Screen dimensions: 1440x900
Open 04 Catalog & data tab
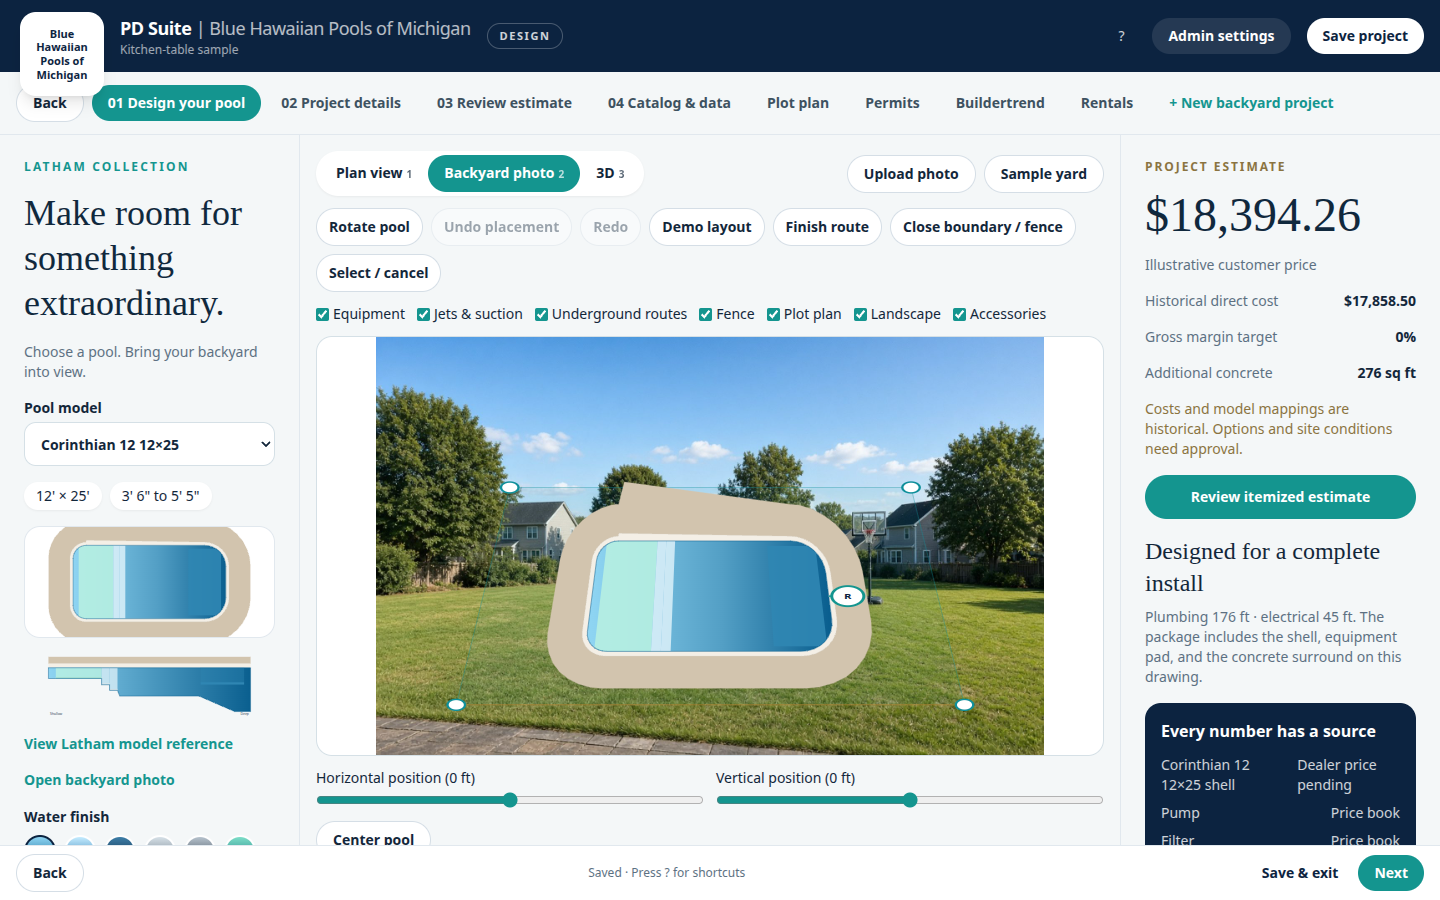tap(669, 103)
